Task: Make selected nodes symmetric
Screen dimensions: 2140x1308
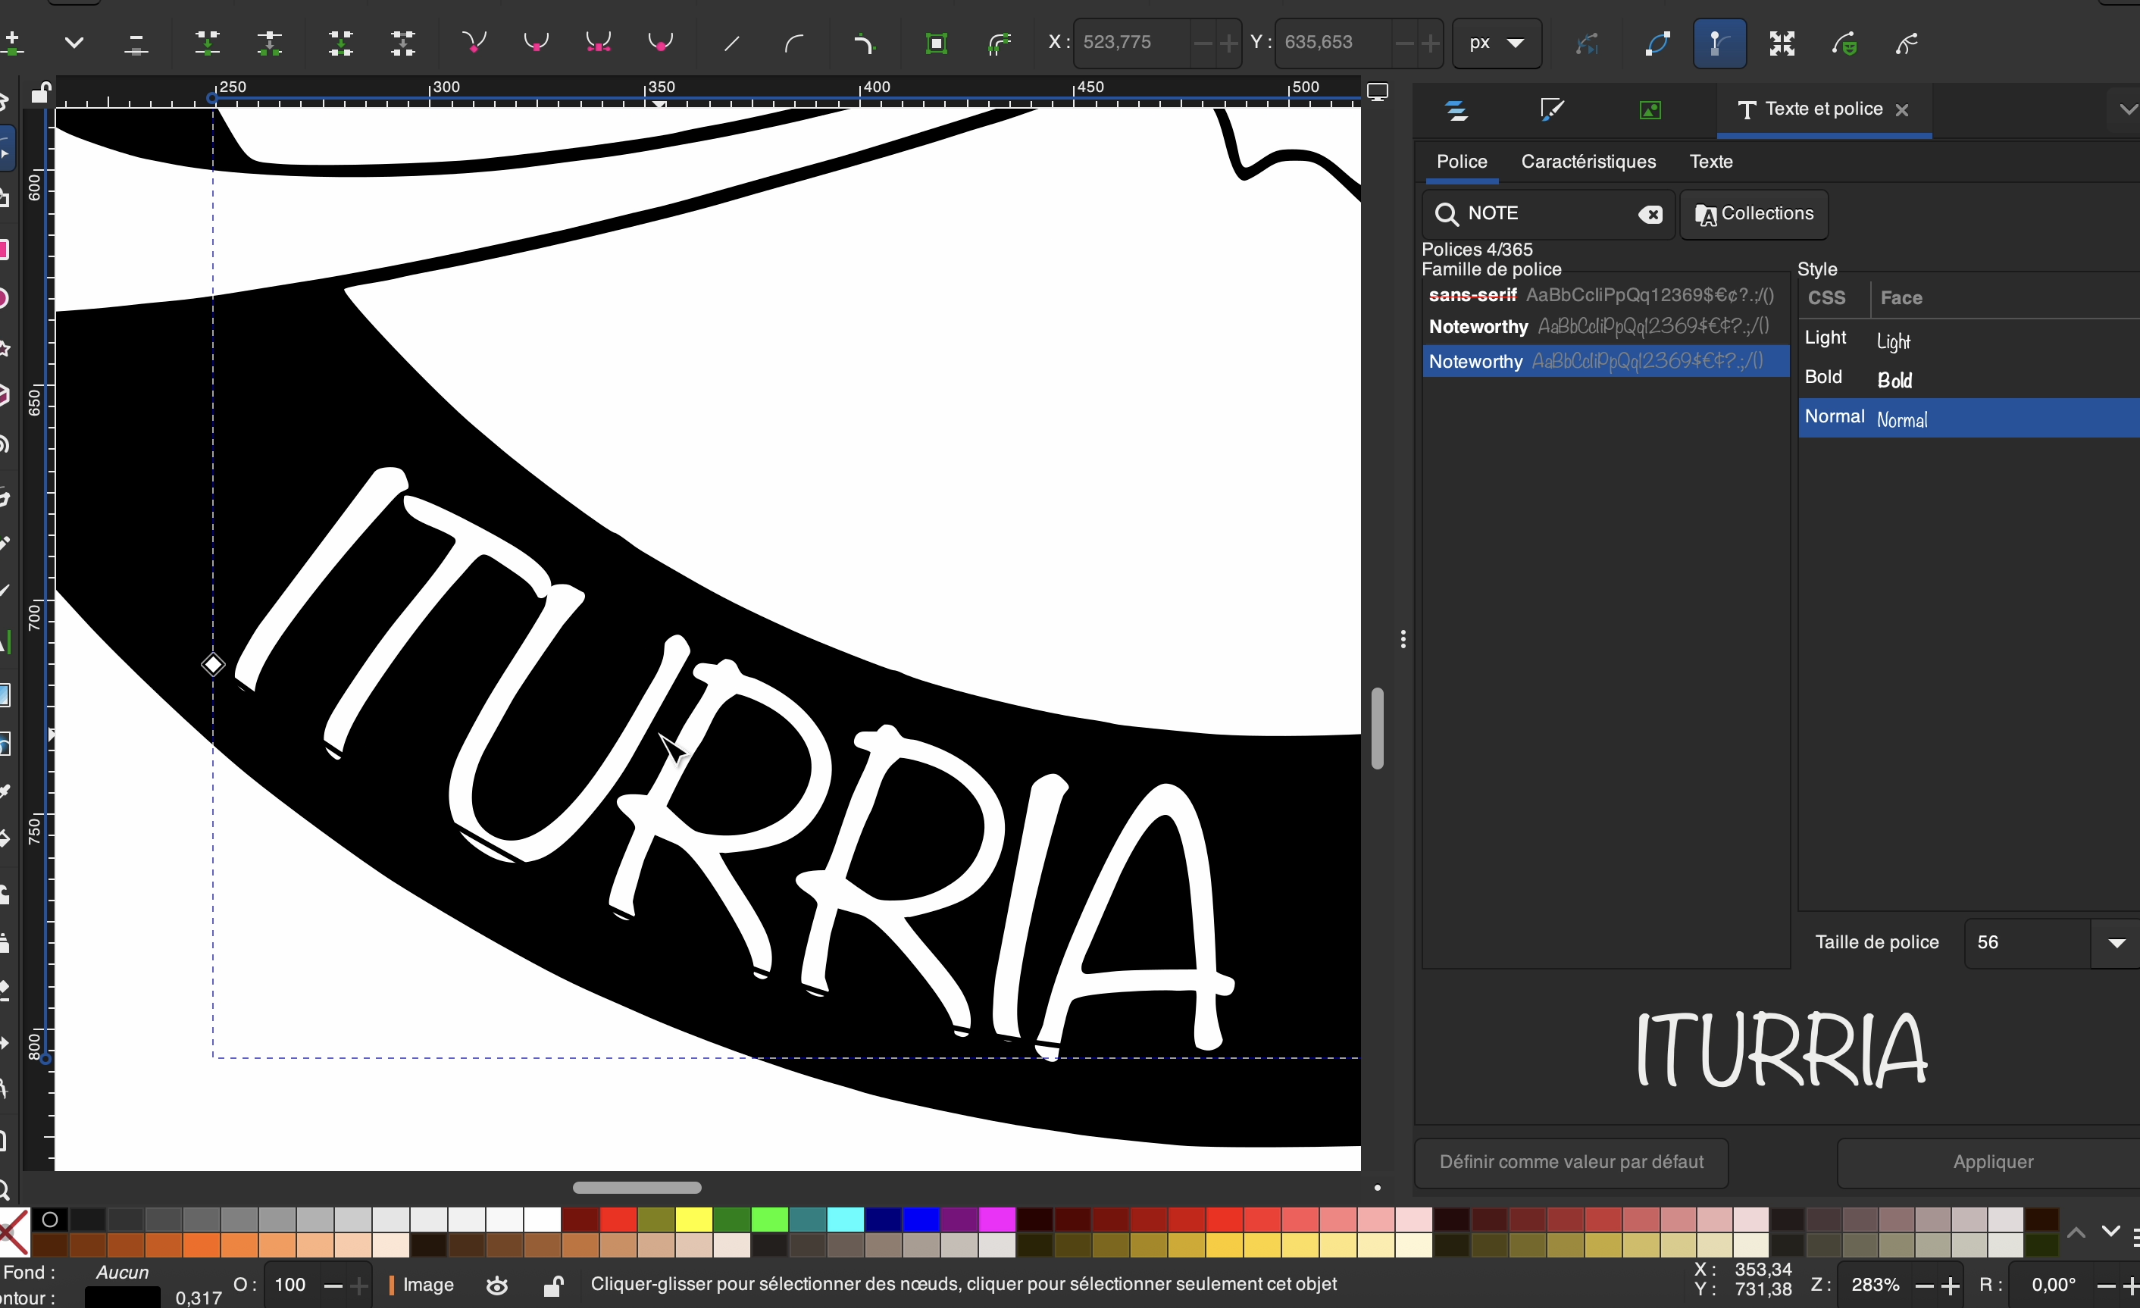Action: point(598,43)
